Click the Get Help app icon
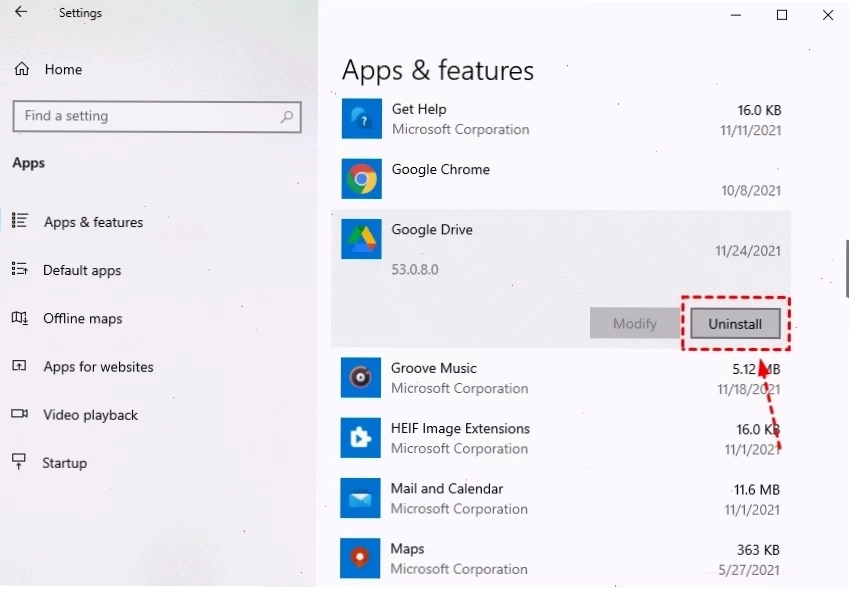Viewport: 849px width, 589px height. coord(362,119)
